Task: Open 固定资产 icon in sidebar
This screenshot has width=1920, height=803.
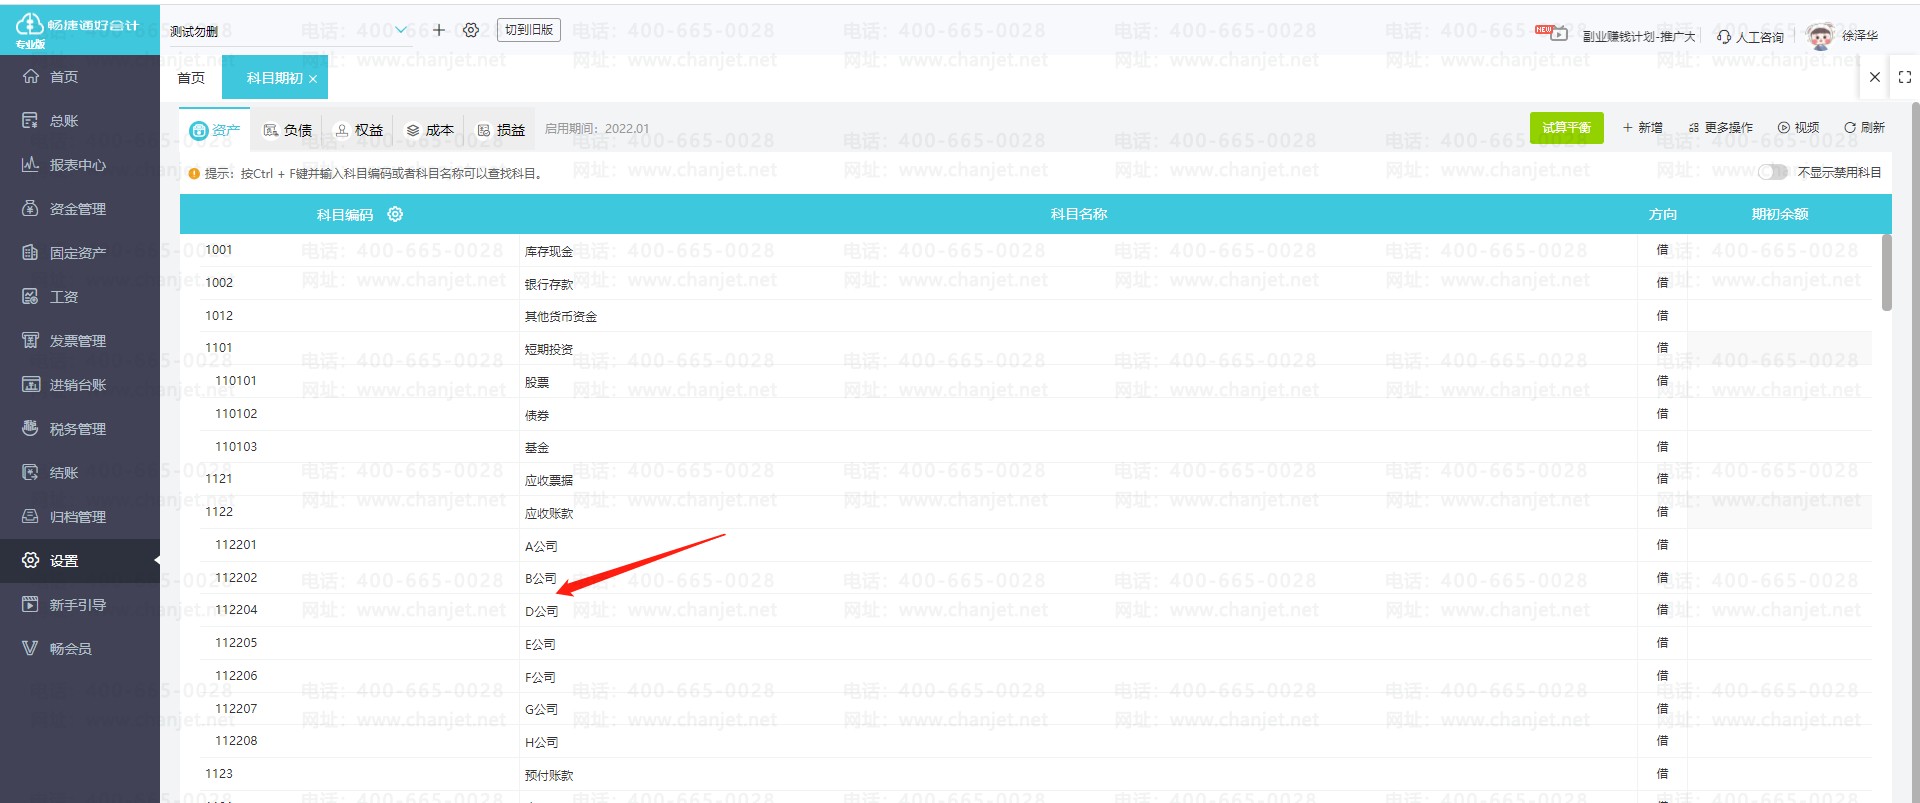Action: pyautogui.click(x=31, y=253)
